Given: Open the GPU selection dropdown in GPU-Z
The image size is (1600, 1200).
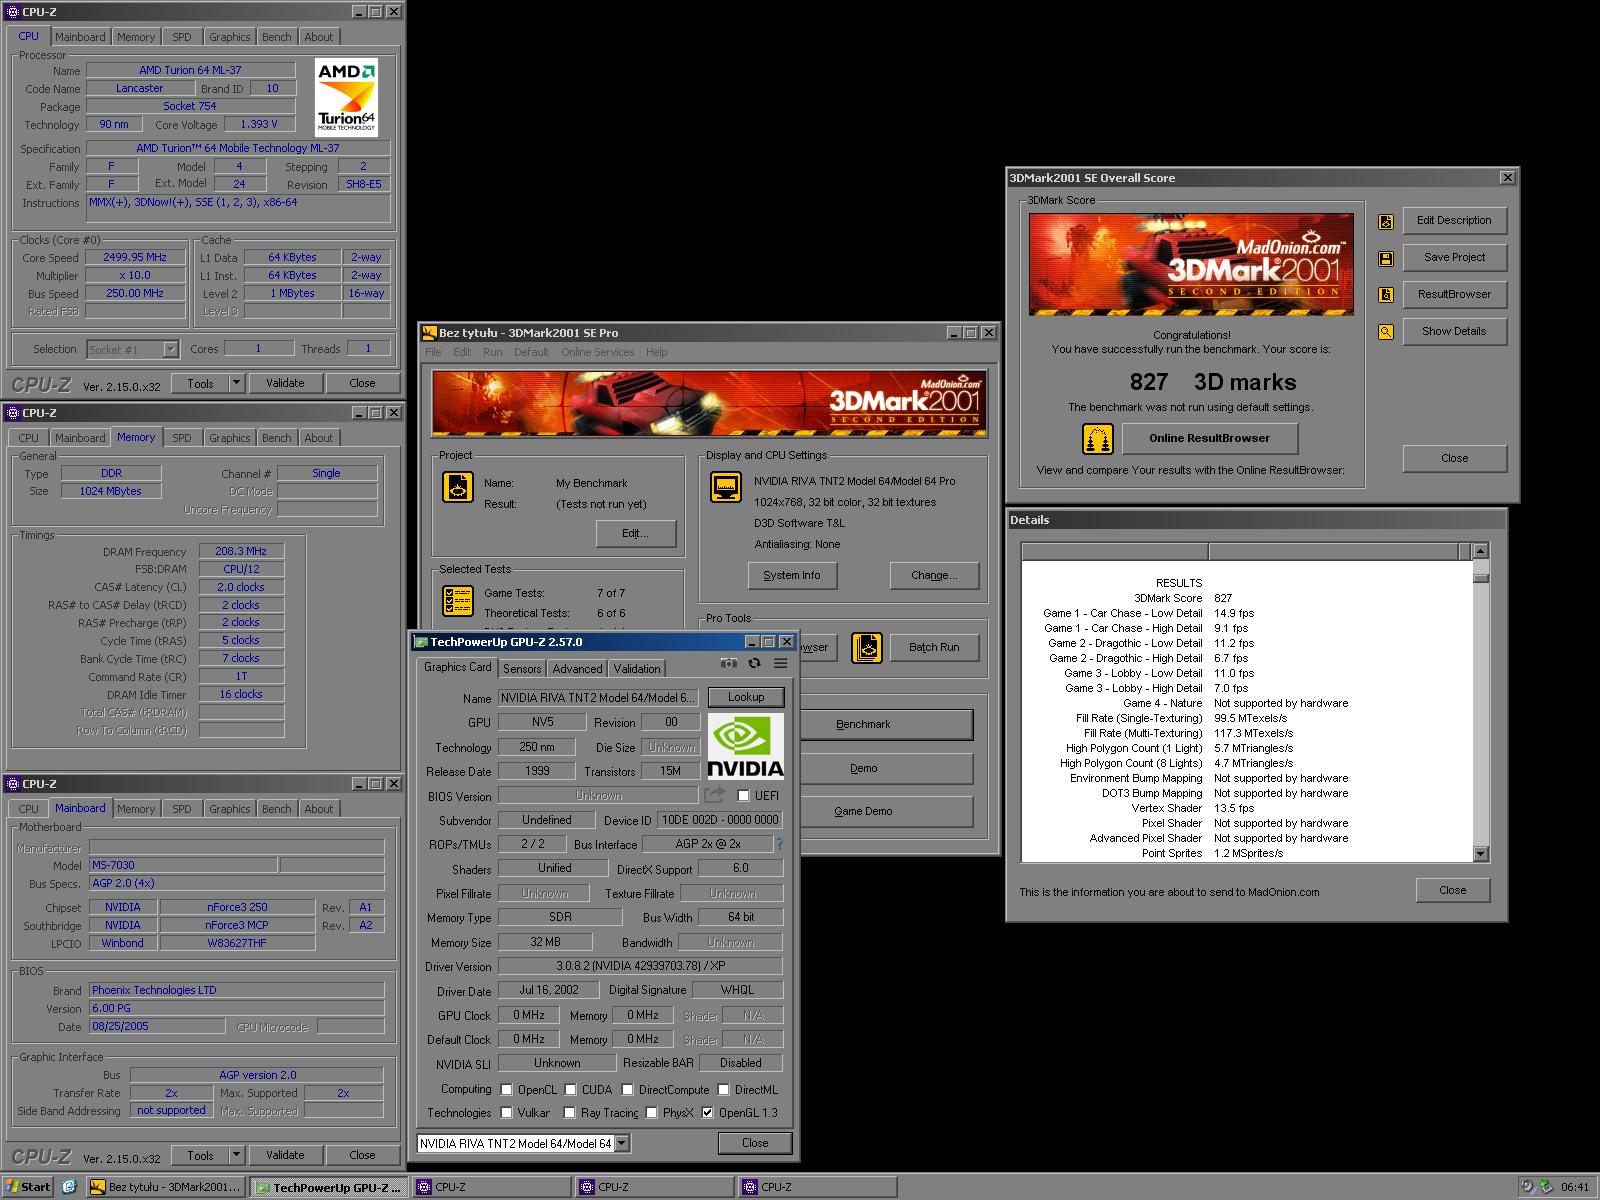Looking at the screenshot, I should click(622, 1144).
